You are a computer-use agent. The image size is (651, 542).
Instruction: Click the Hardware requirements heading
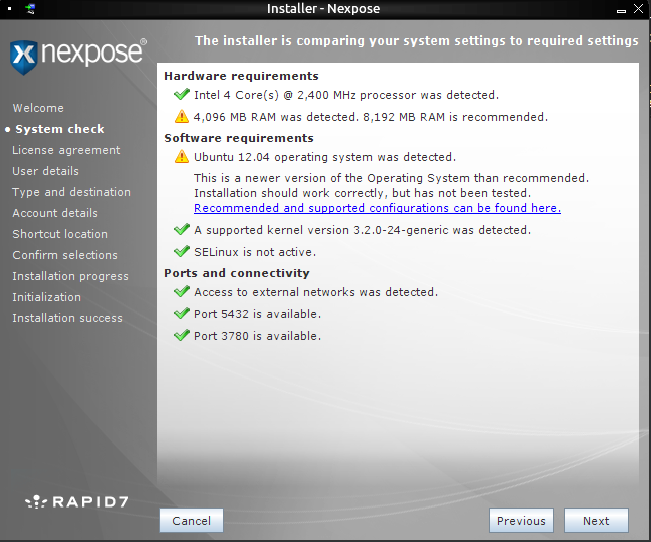point(241,76)
